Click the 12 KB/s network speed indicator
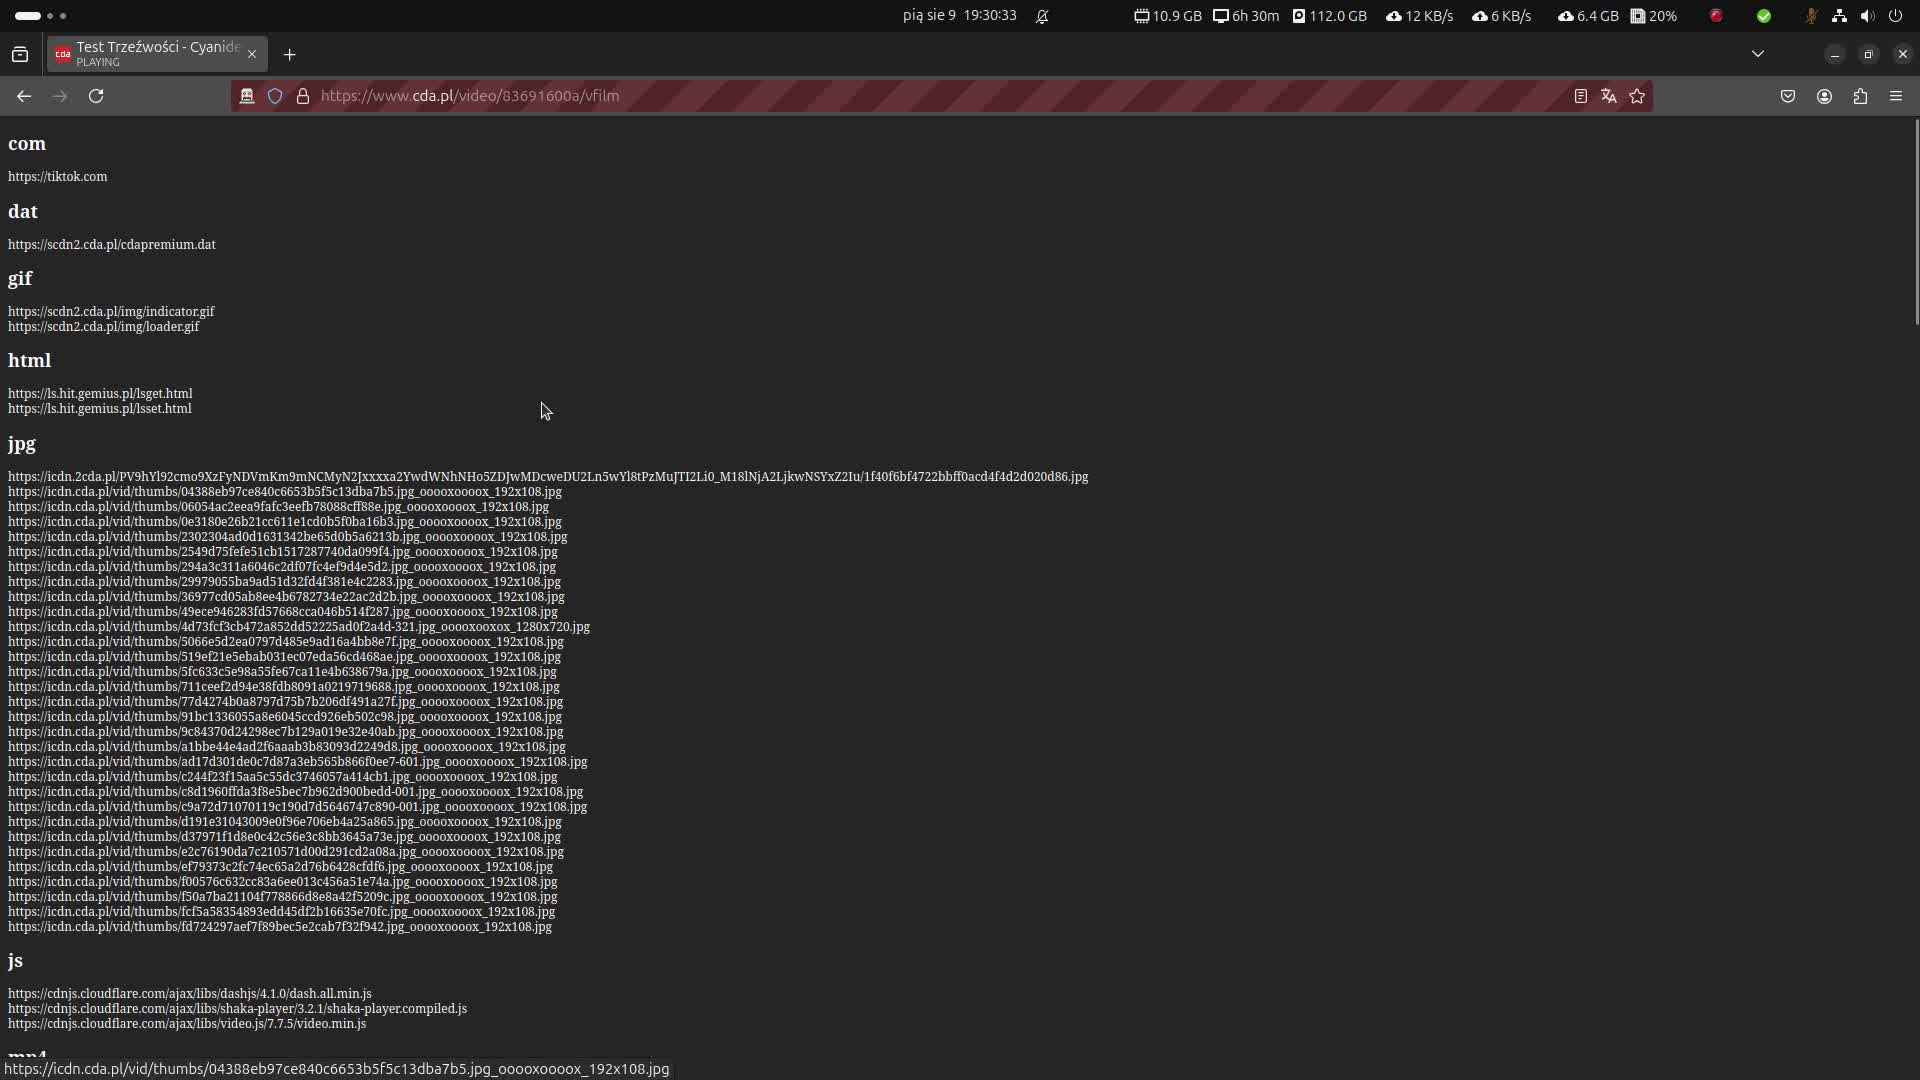The width and height of the screenshot is (1920, 1080). (1419, 16)
